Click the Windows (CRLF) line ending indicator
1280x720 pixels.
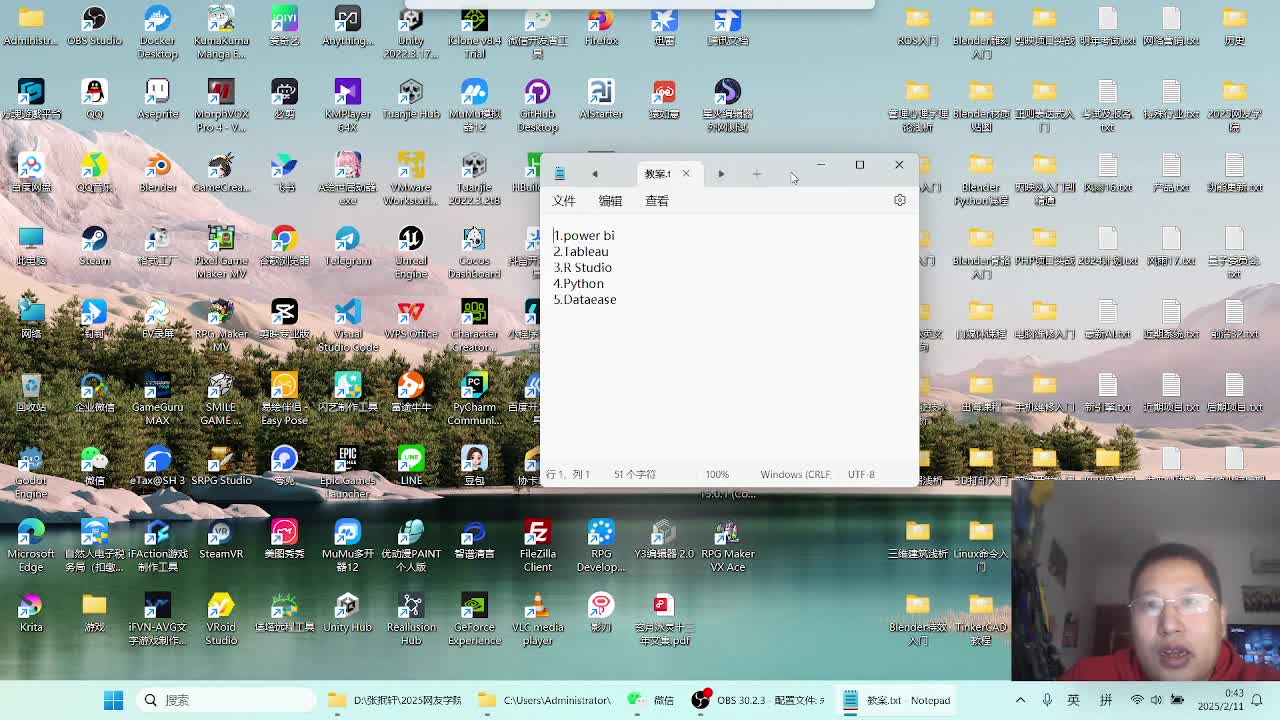795,474
